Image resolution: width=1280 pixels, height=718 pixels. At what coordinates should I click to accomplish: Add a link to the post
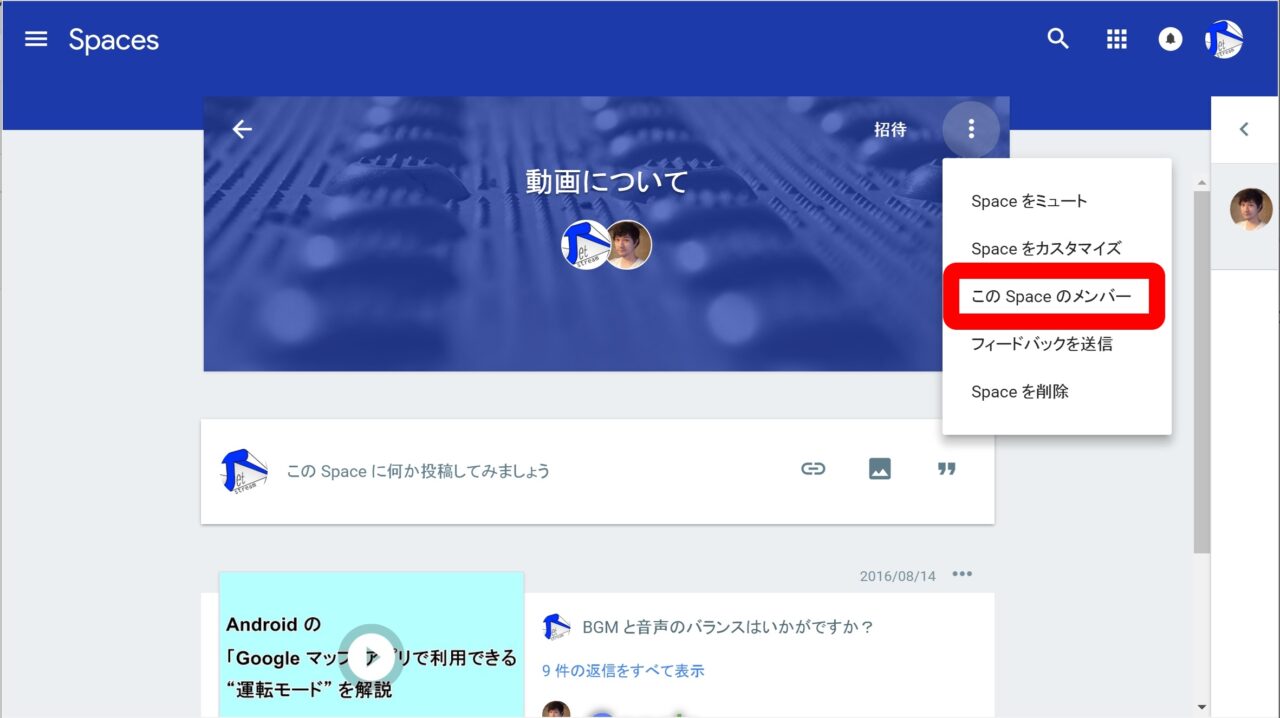(x=813, y=469)
